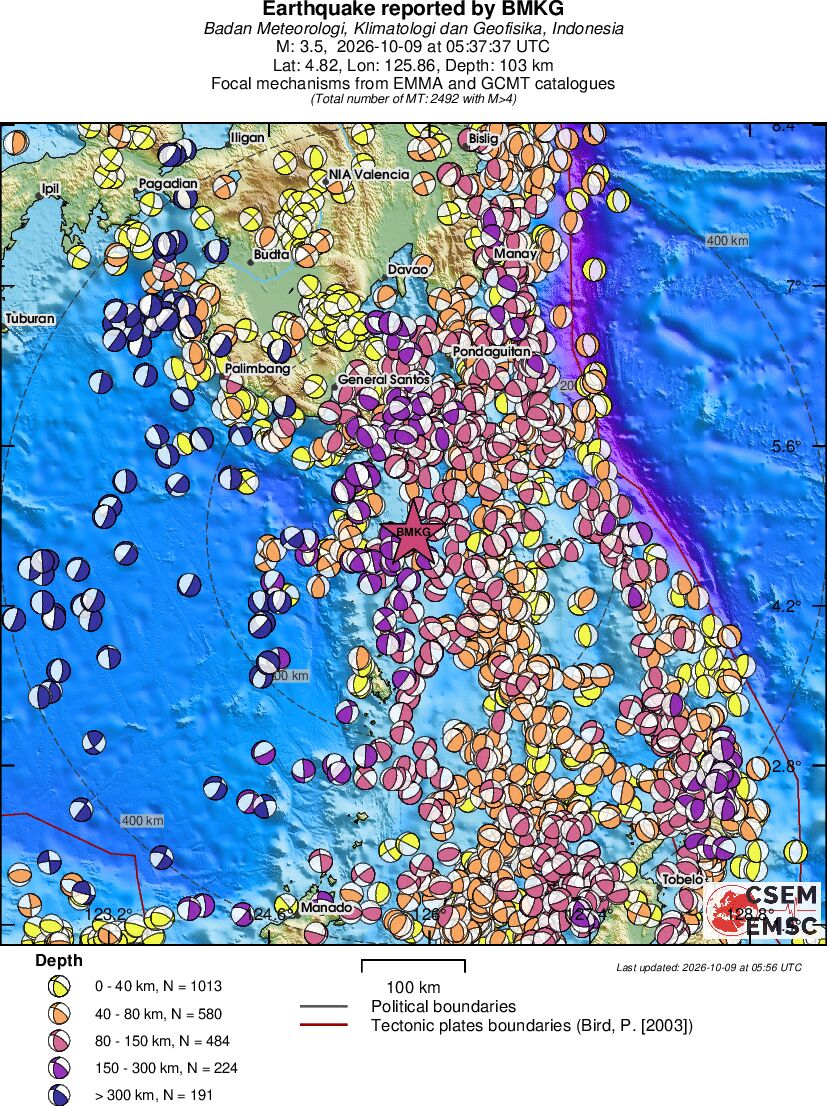Viewport: 827px width, 1106px height.
Task: Click the Pagadian city label
Action: point(168,183)
